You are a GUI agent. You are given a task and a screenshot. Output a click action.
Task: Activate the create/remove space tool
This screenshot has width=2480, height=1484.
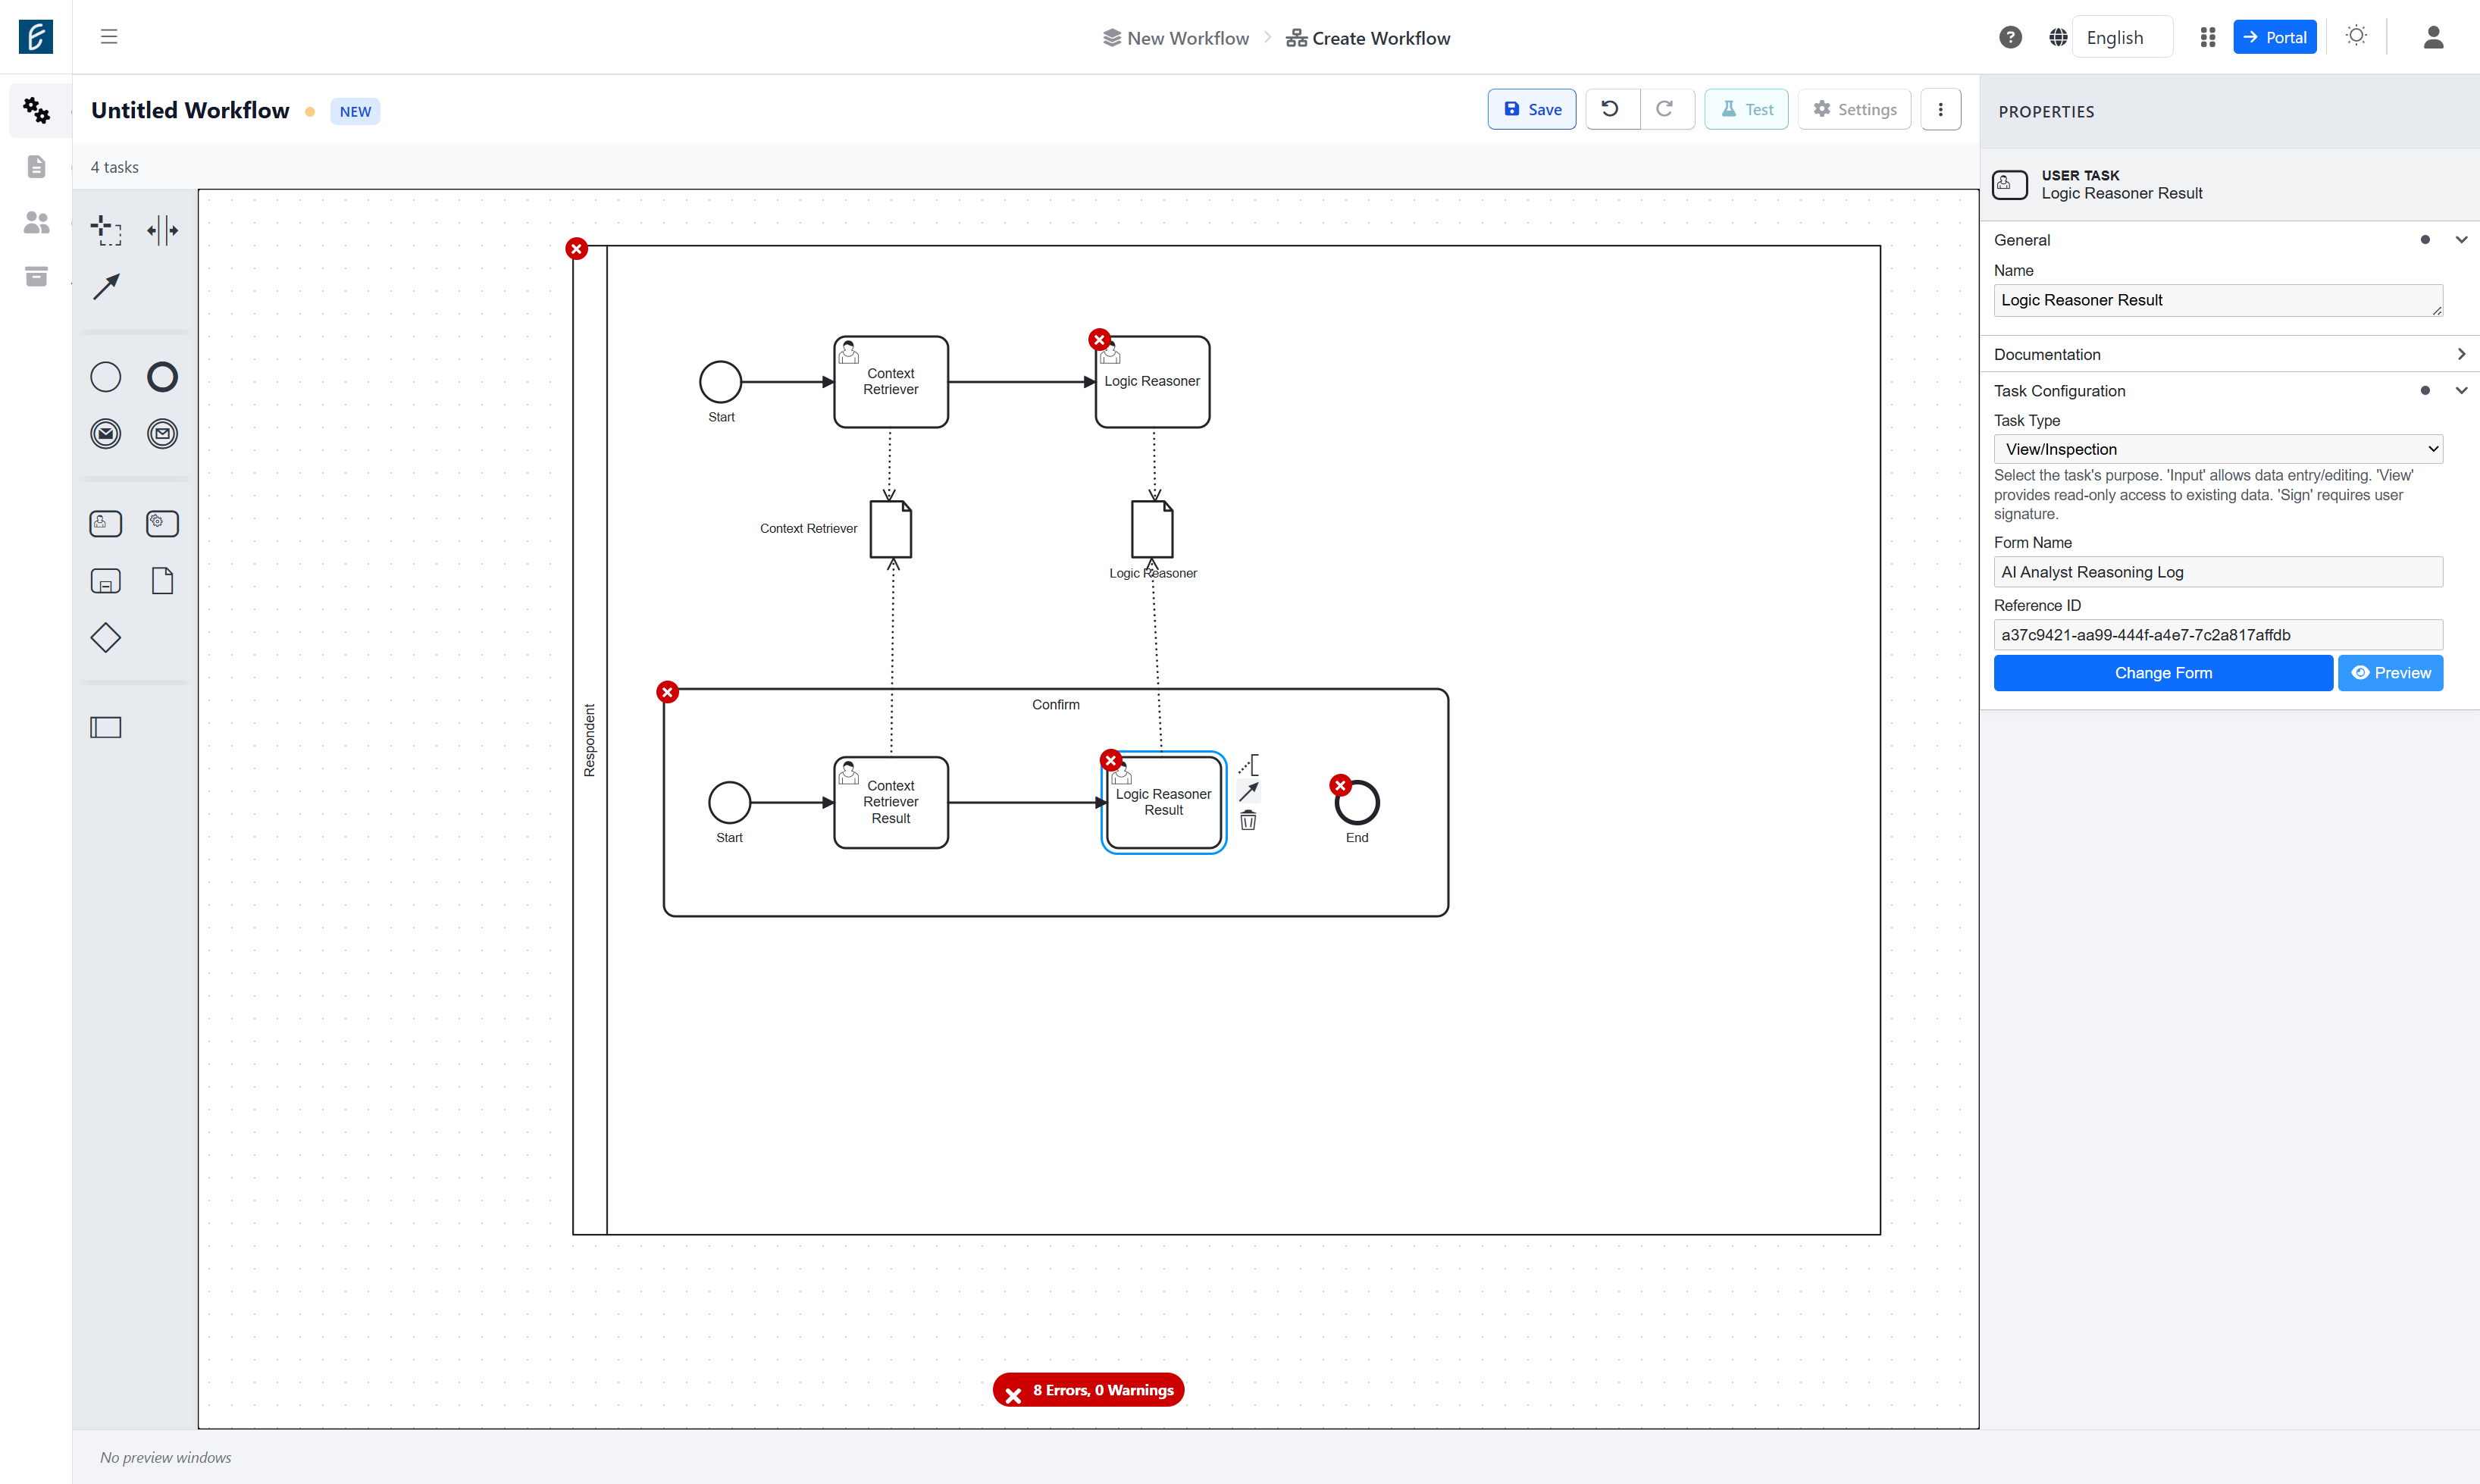(162, 230)
